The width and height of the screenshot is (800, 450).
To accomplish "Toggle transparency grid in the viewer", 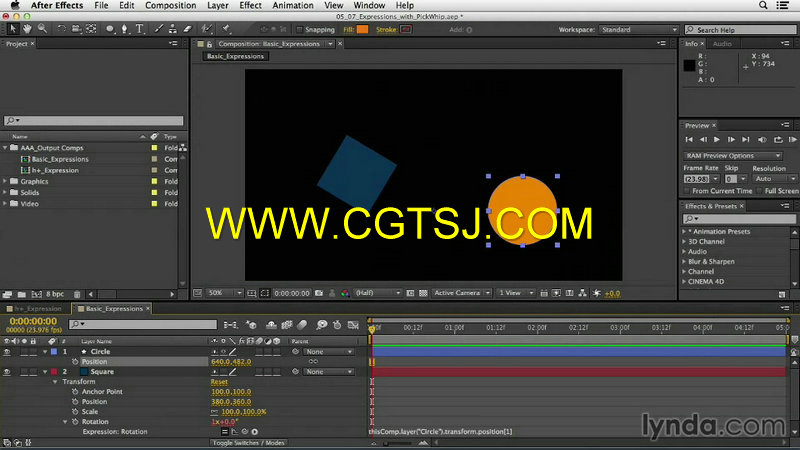I will pyautogui.click(x=423, y=293).
